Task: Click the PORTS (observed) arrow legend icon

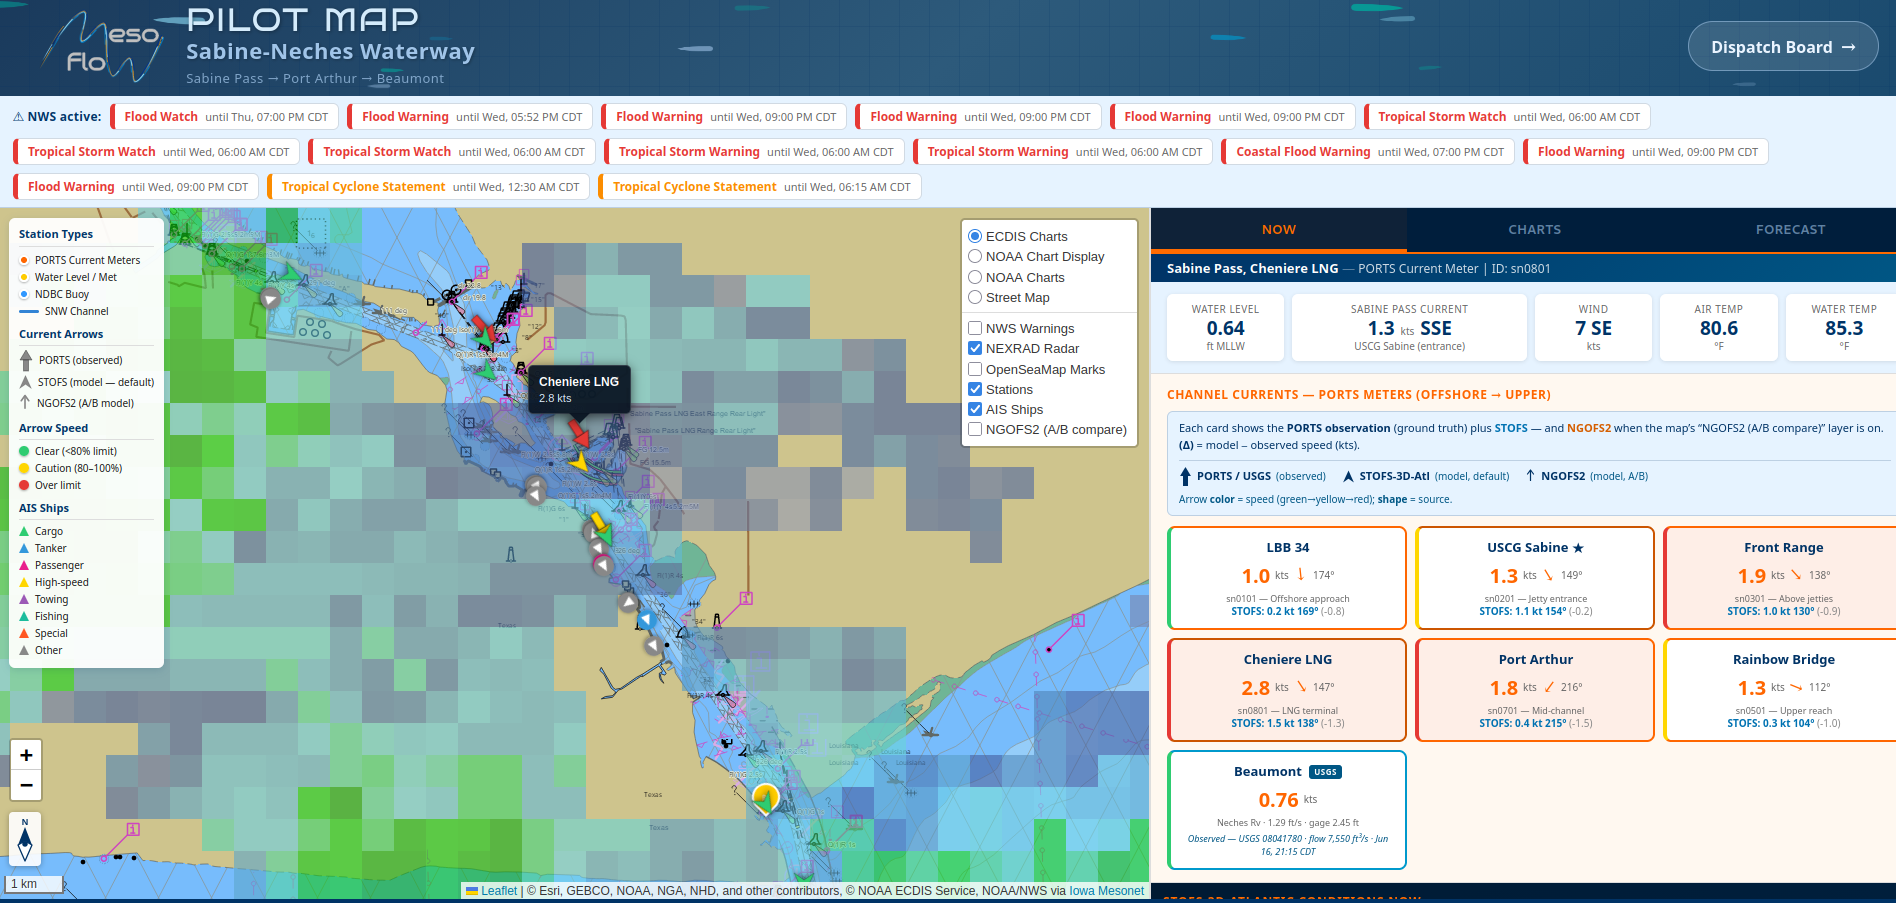Action: tap(26, 360)
